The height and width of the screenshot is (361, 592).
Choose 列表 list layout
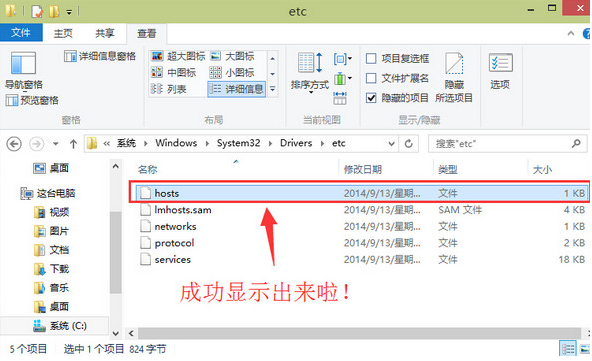tap(169, 89)
